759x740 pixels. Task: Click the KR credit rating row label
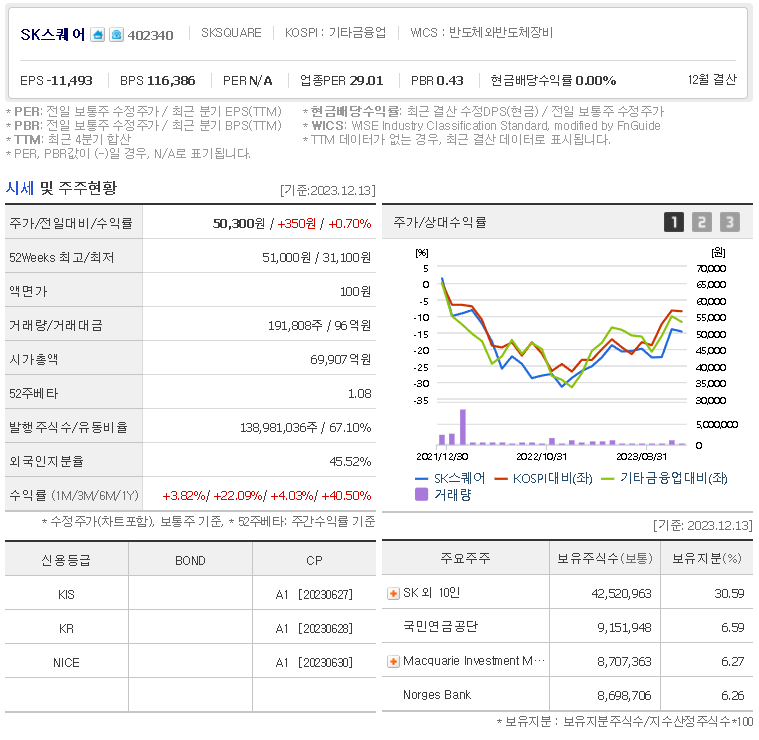66,629
